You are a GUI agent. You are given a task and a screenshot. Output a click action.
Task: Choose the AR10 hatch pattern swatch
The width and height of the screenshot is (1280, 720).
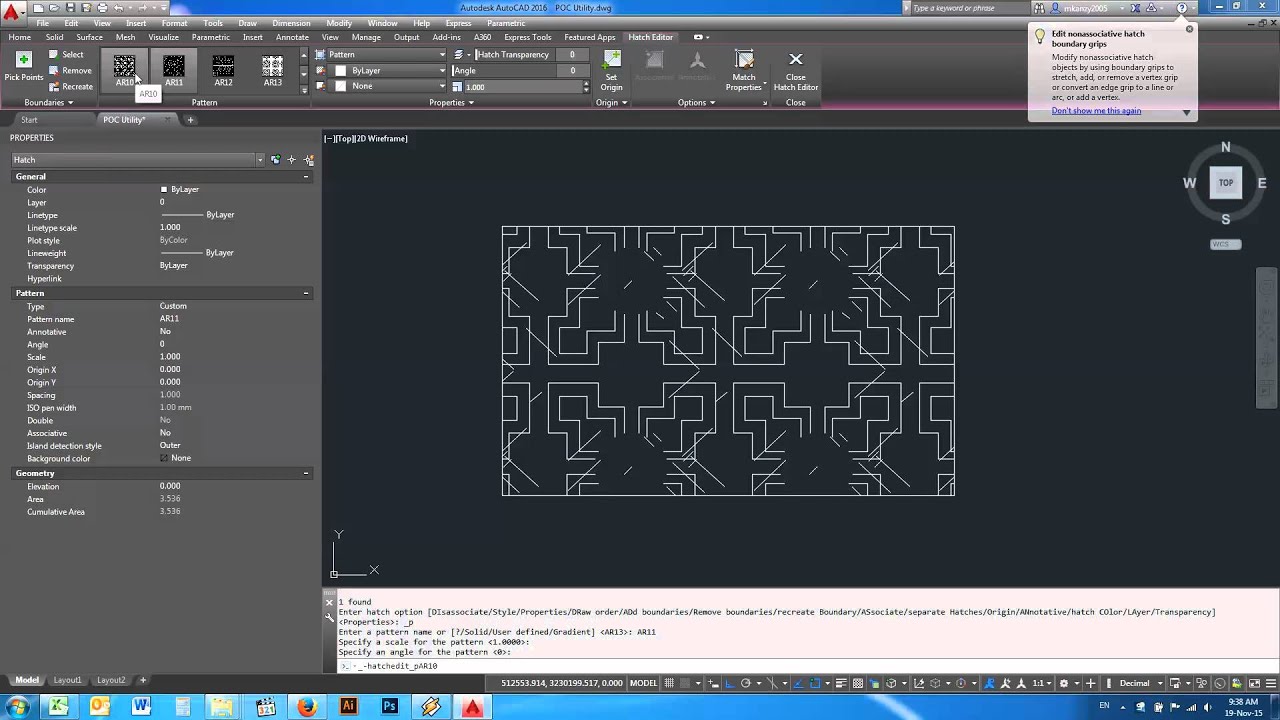coord(124,70)
